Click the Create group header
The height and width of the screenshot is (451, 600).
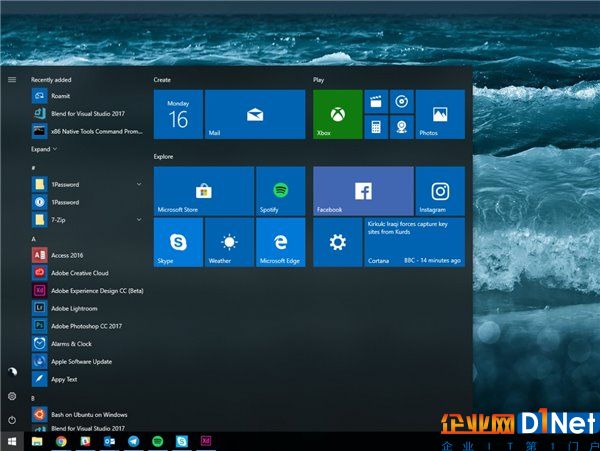pos(162,80)
